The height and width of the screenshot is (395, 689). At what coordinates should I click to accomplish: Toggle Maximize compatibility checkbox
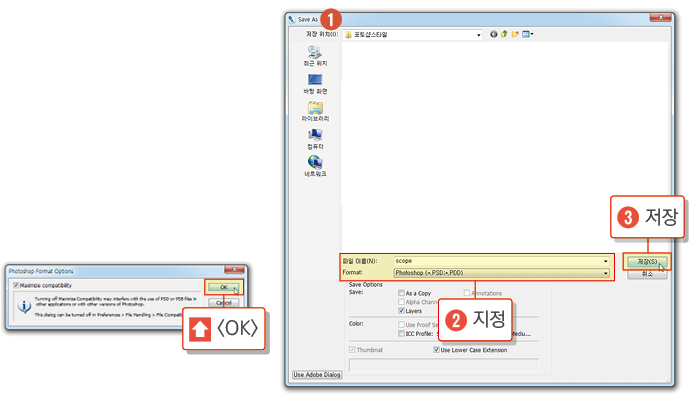(x=16, y=285)
